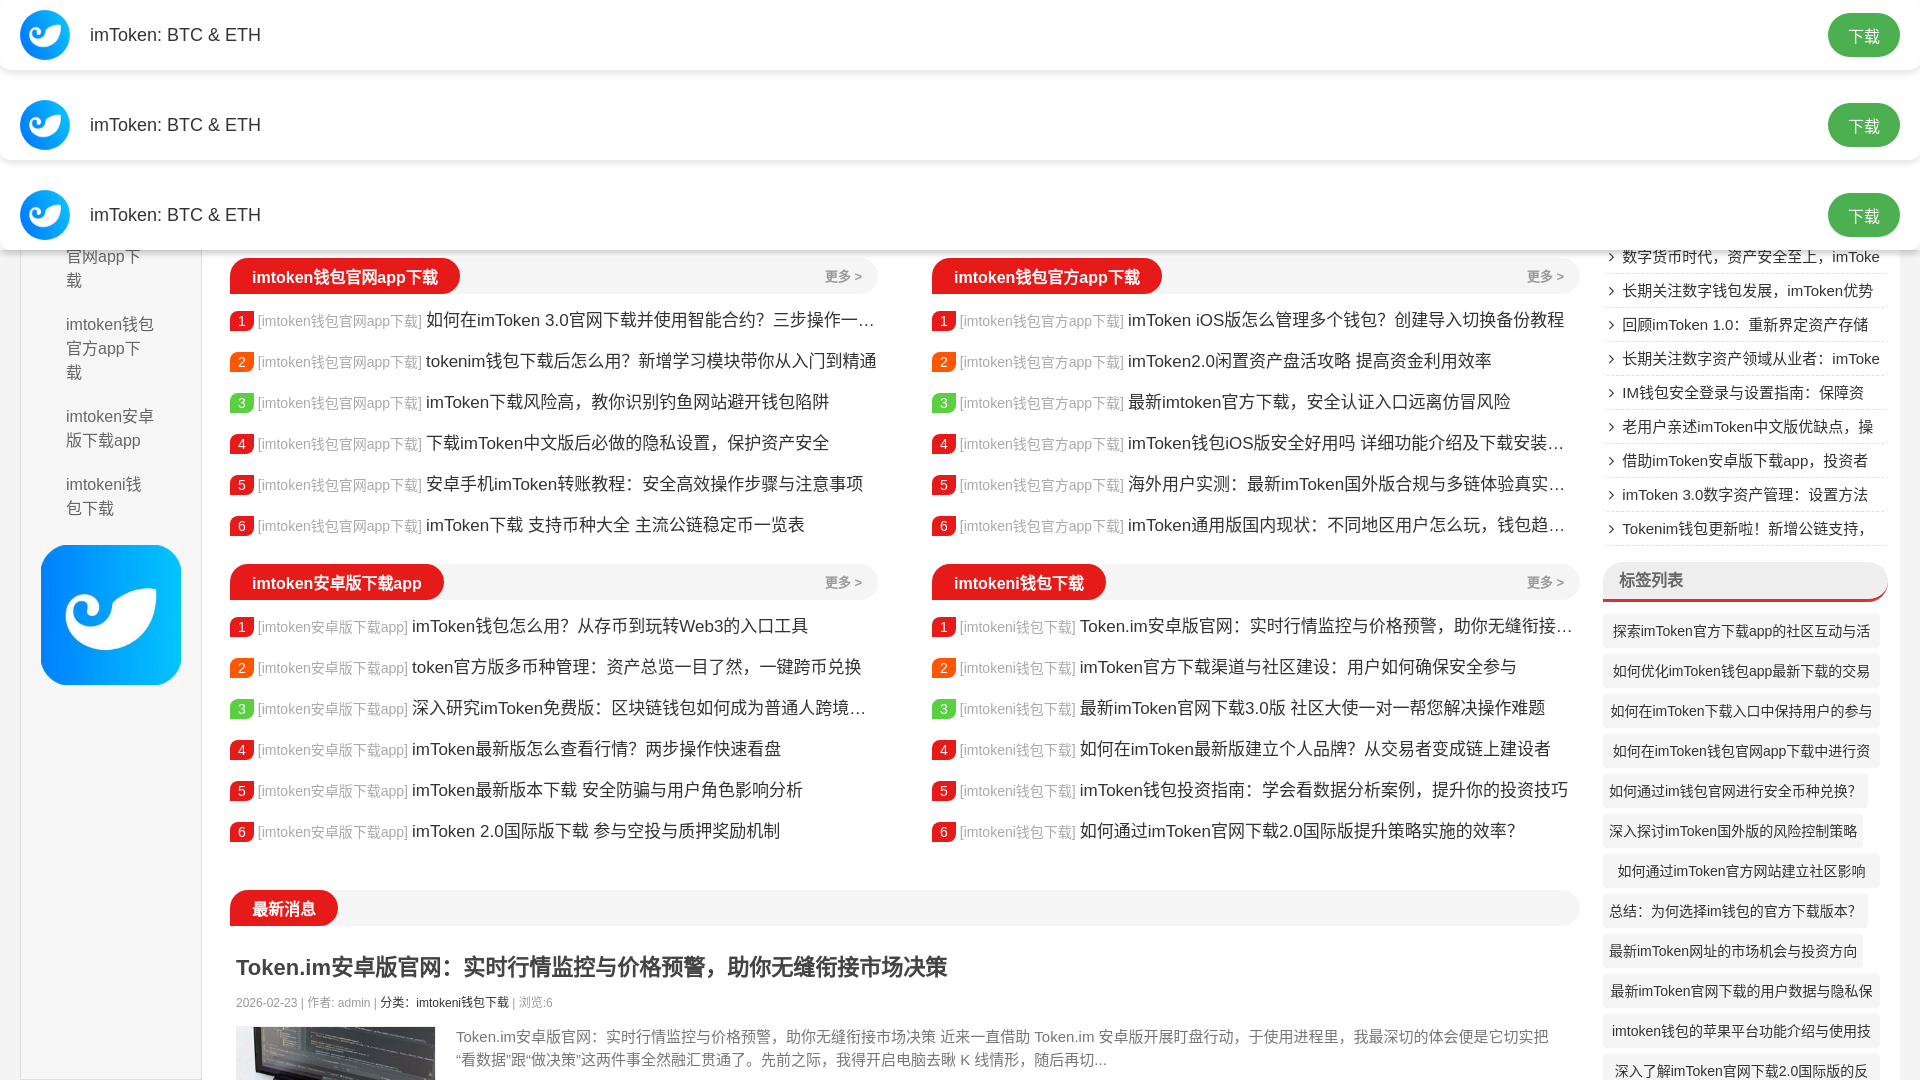Click imToken logo in the third banner
1920x1080 pixels.
[45, 215]
